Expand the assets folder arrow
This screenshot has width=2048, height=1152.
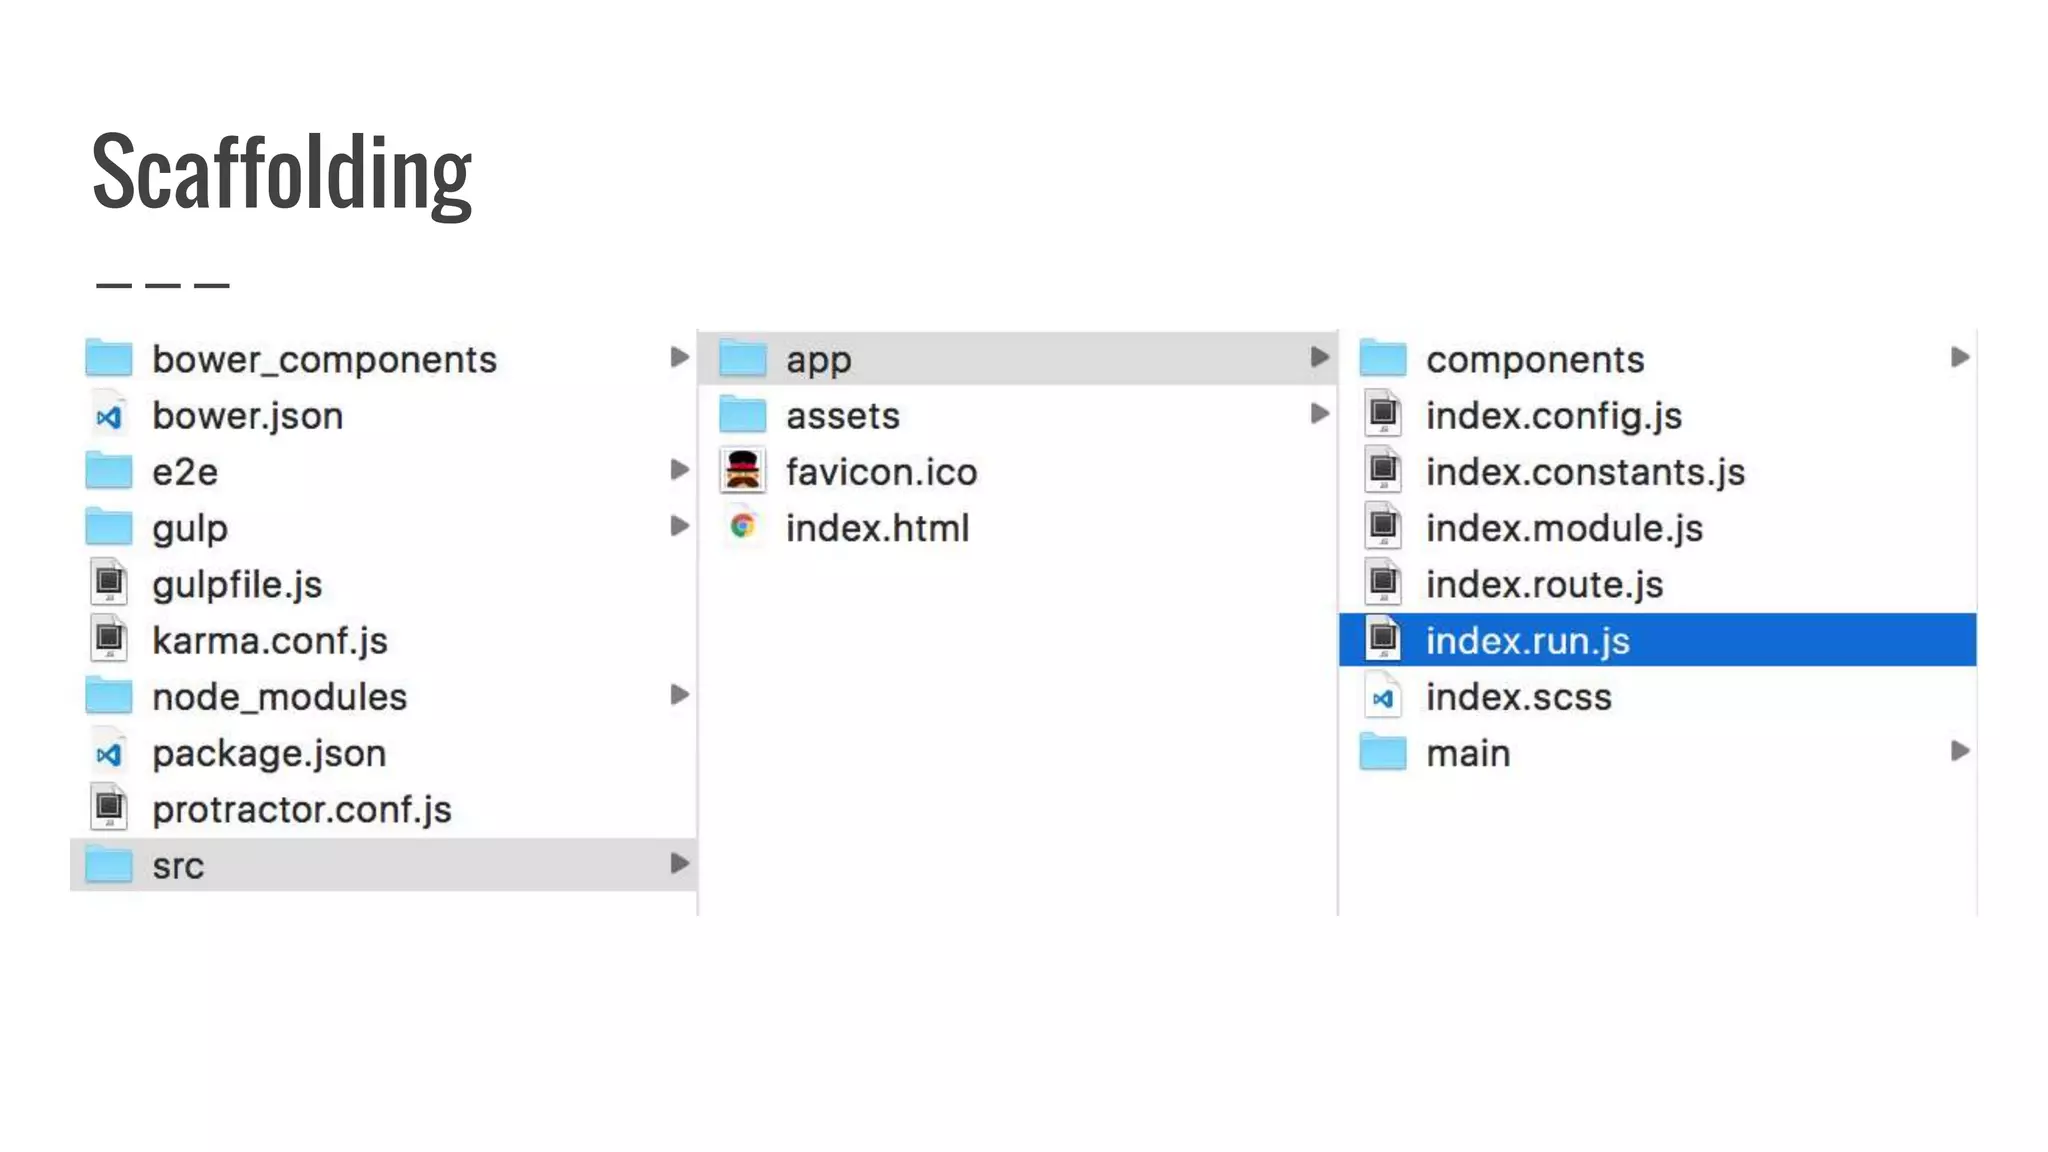tap(1319, 413)
